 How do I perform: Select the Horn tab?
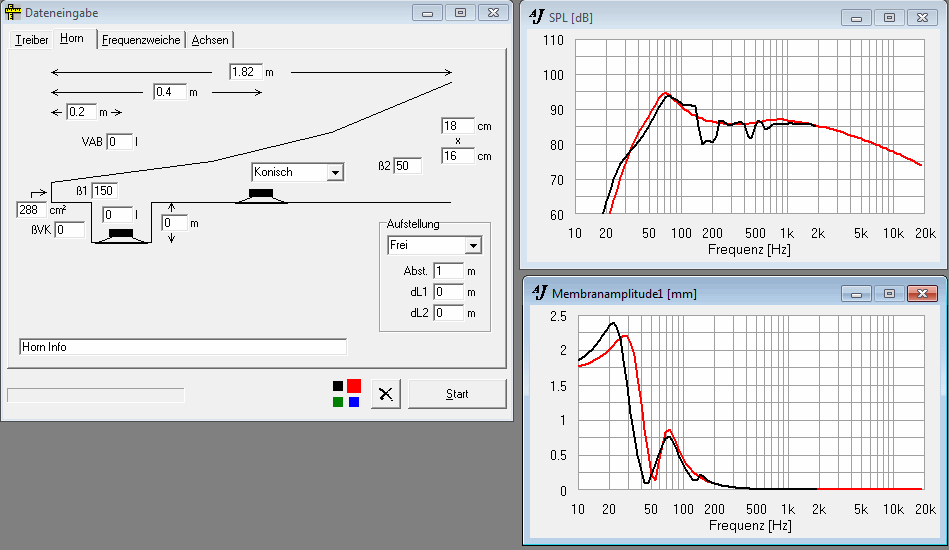tap(72, 38)
